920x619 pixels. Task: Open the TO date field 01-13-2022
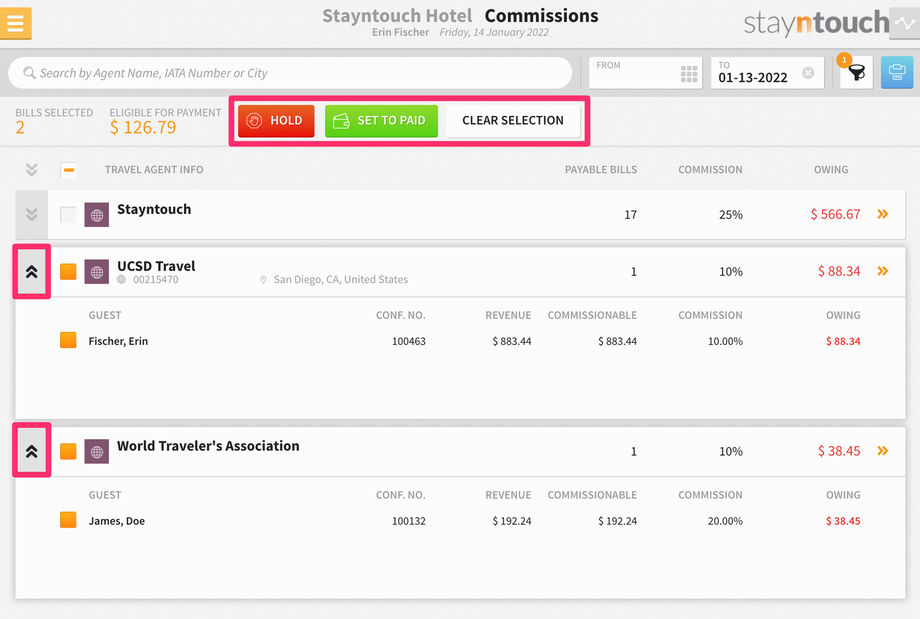[767, 73]
